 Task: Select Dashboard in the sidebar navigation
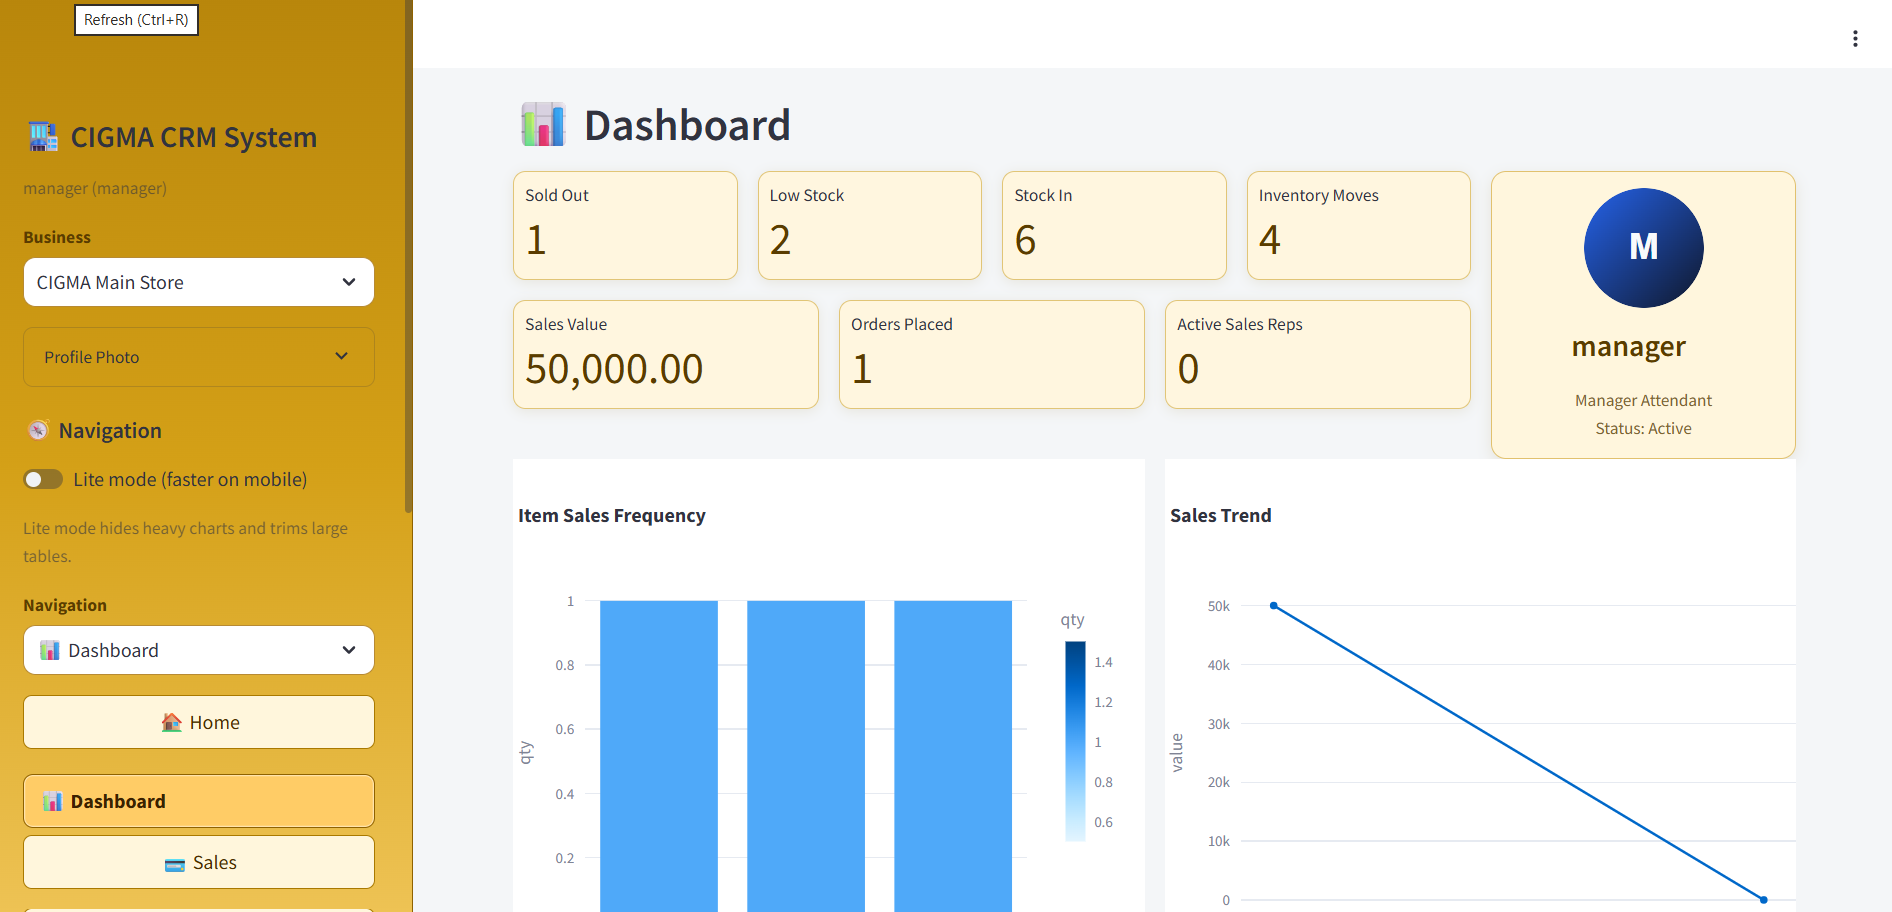[x=198, y=801]
